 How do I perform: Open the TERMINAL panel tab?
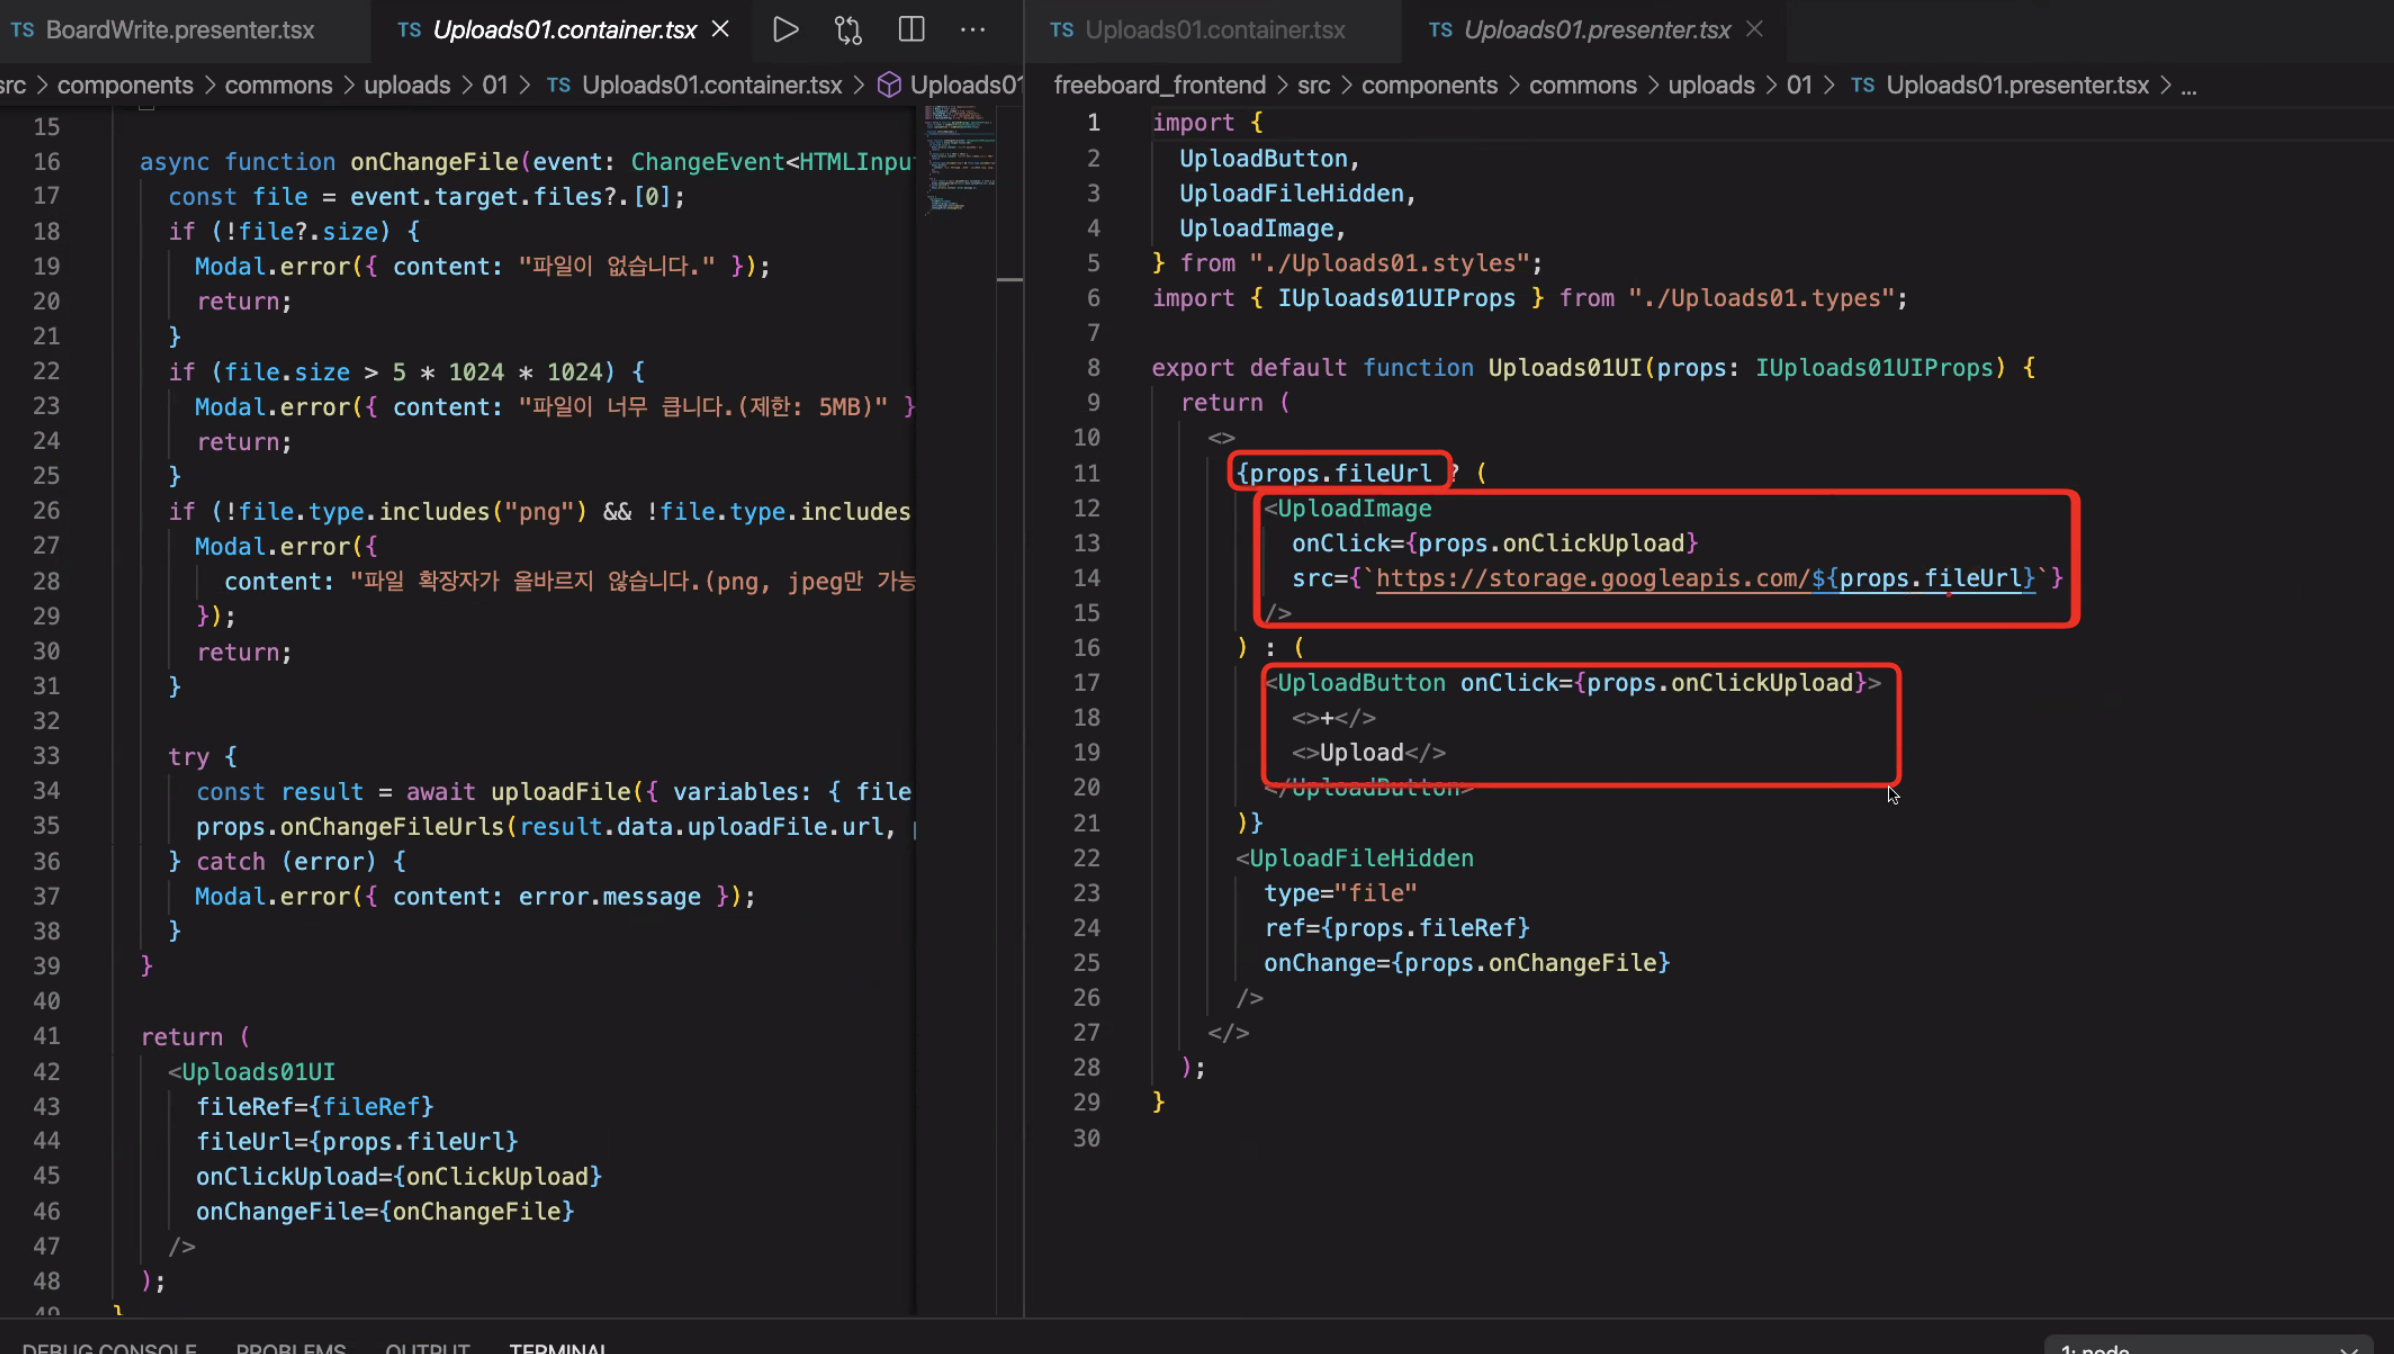coord(557,1347)
